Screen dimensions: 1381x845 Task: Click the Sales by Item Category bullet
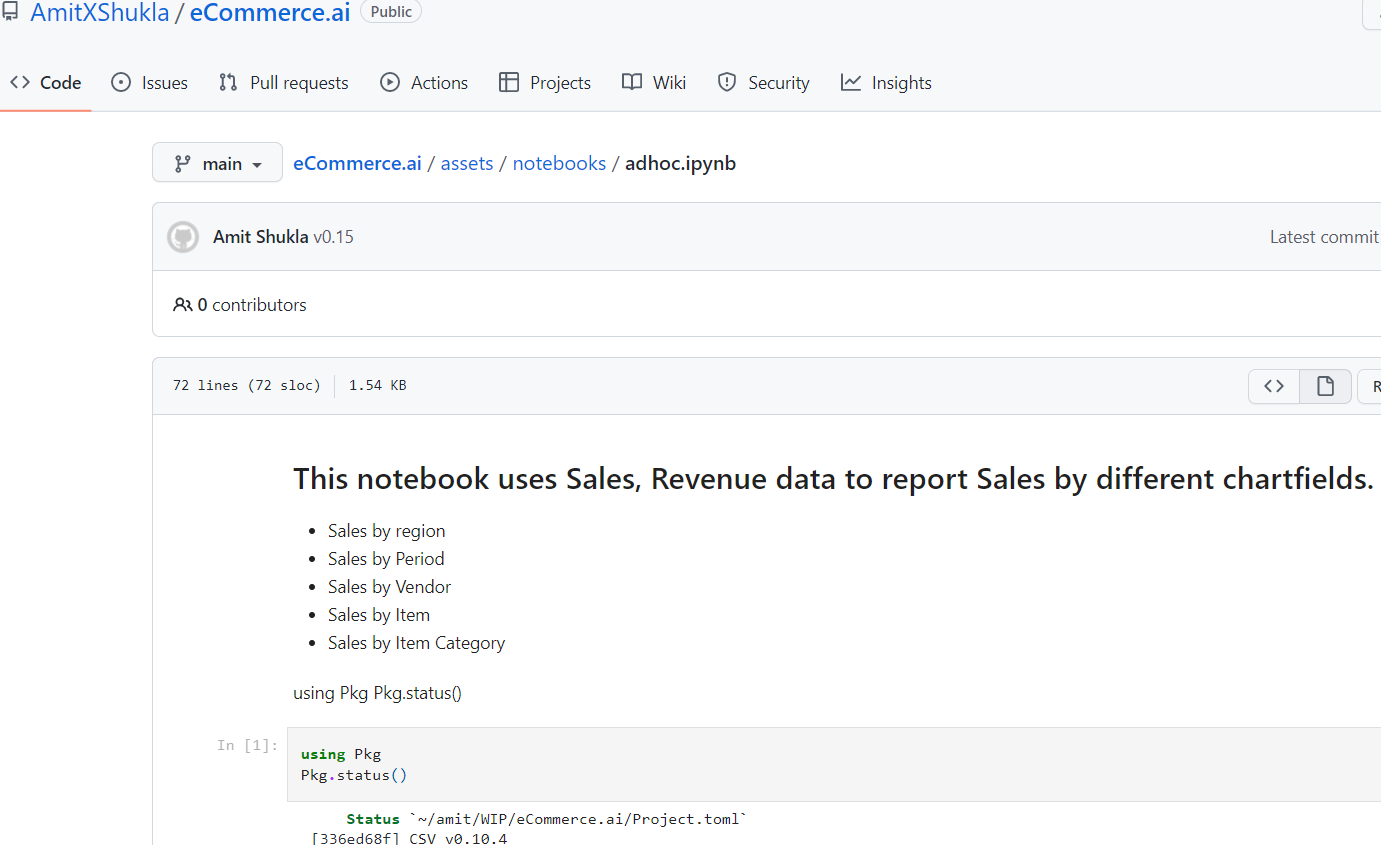click(x=416, y=643)
